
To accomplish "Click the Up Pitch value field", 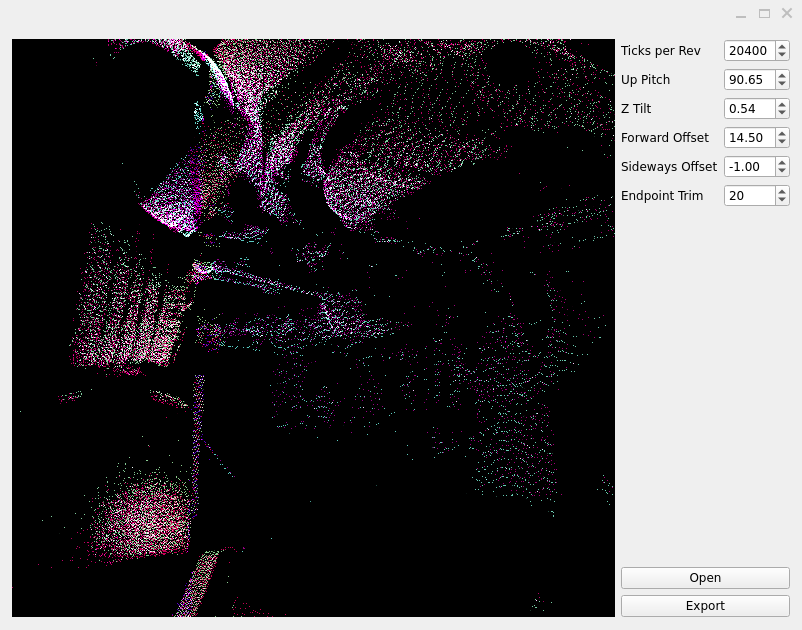I will coord(749,80).
